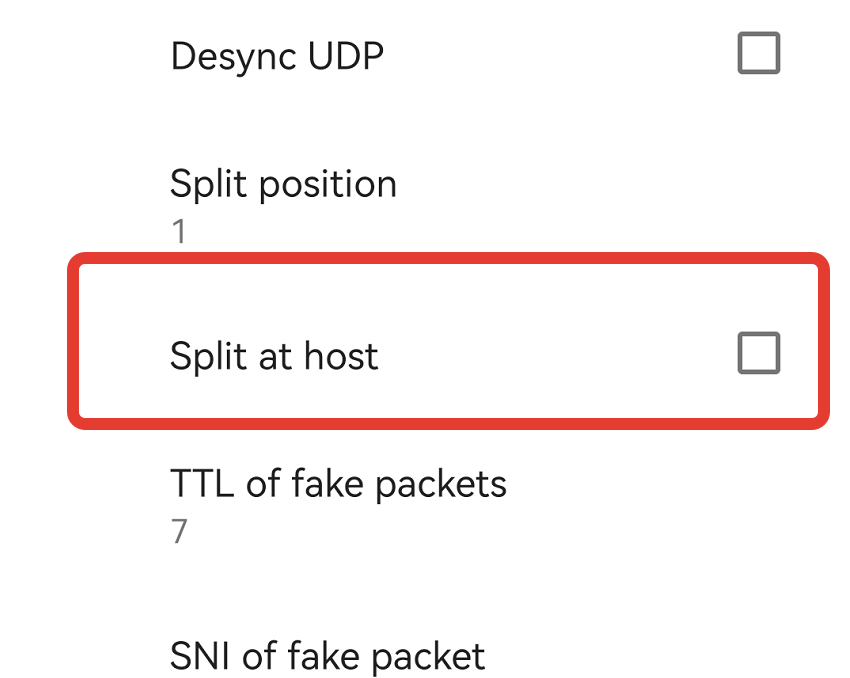The image size is (850, 678).
Task: Open the Split position setting
Action: pyautogui.click(x=283, y=184)
